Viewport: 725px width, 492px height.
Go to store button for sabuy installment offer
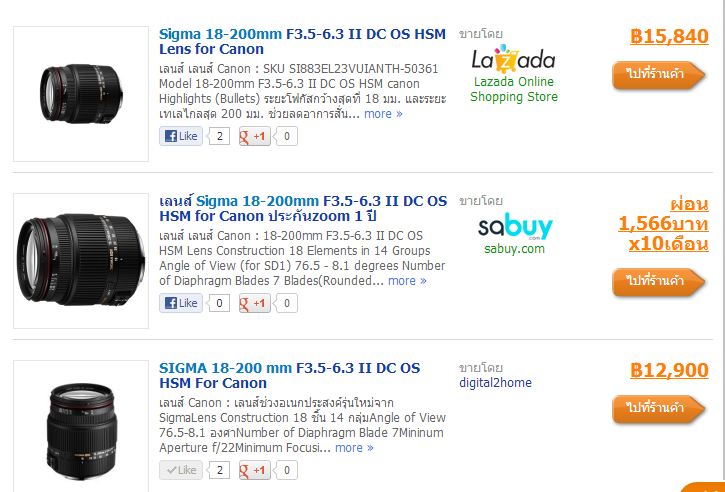658,282
